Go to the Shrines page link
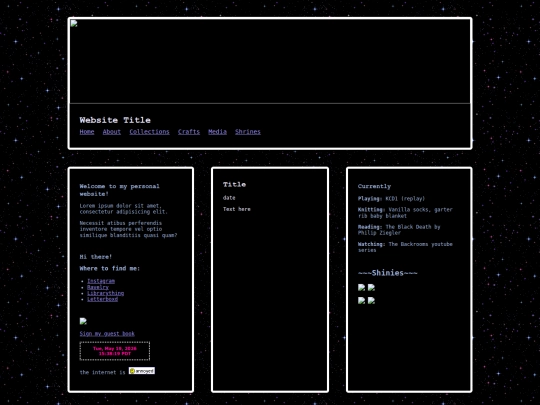This screenshot has width=540, height=405. pyautogui.click(x=248, y=132)
